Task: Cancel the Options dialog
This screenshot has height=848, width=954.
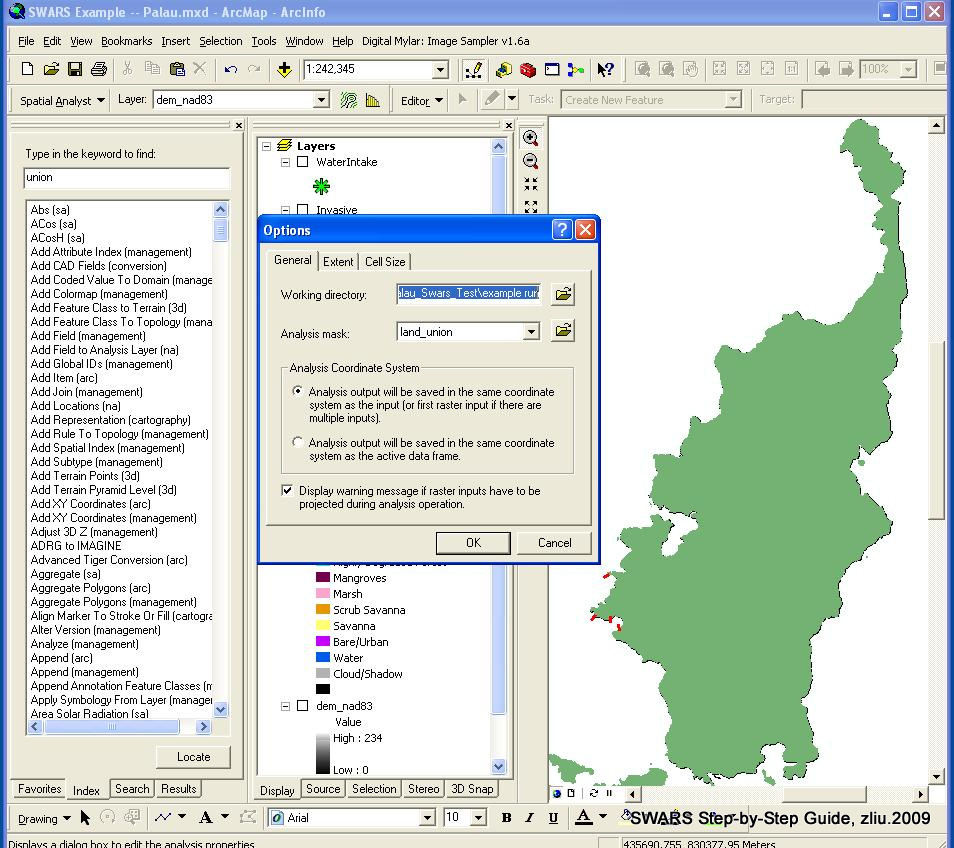Action: coord(554,543)
